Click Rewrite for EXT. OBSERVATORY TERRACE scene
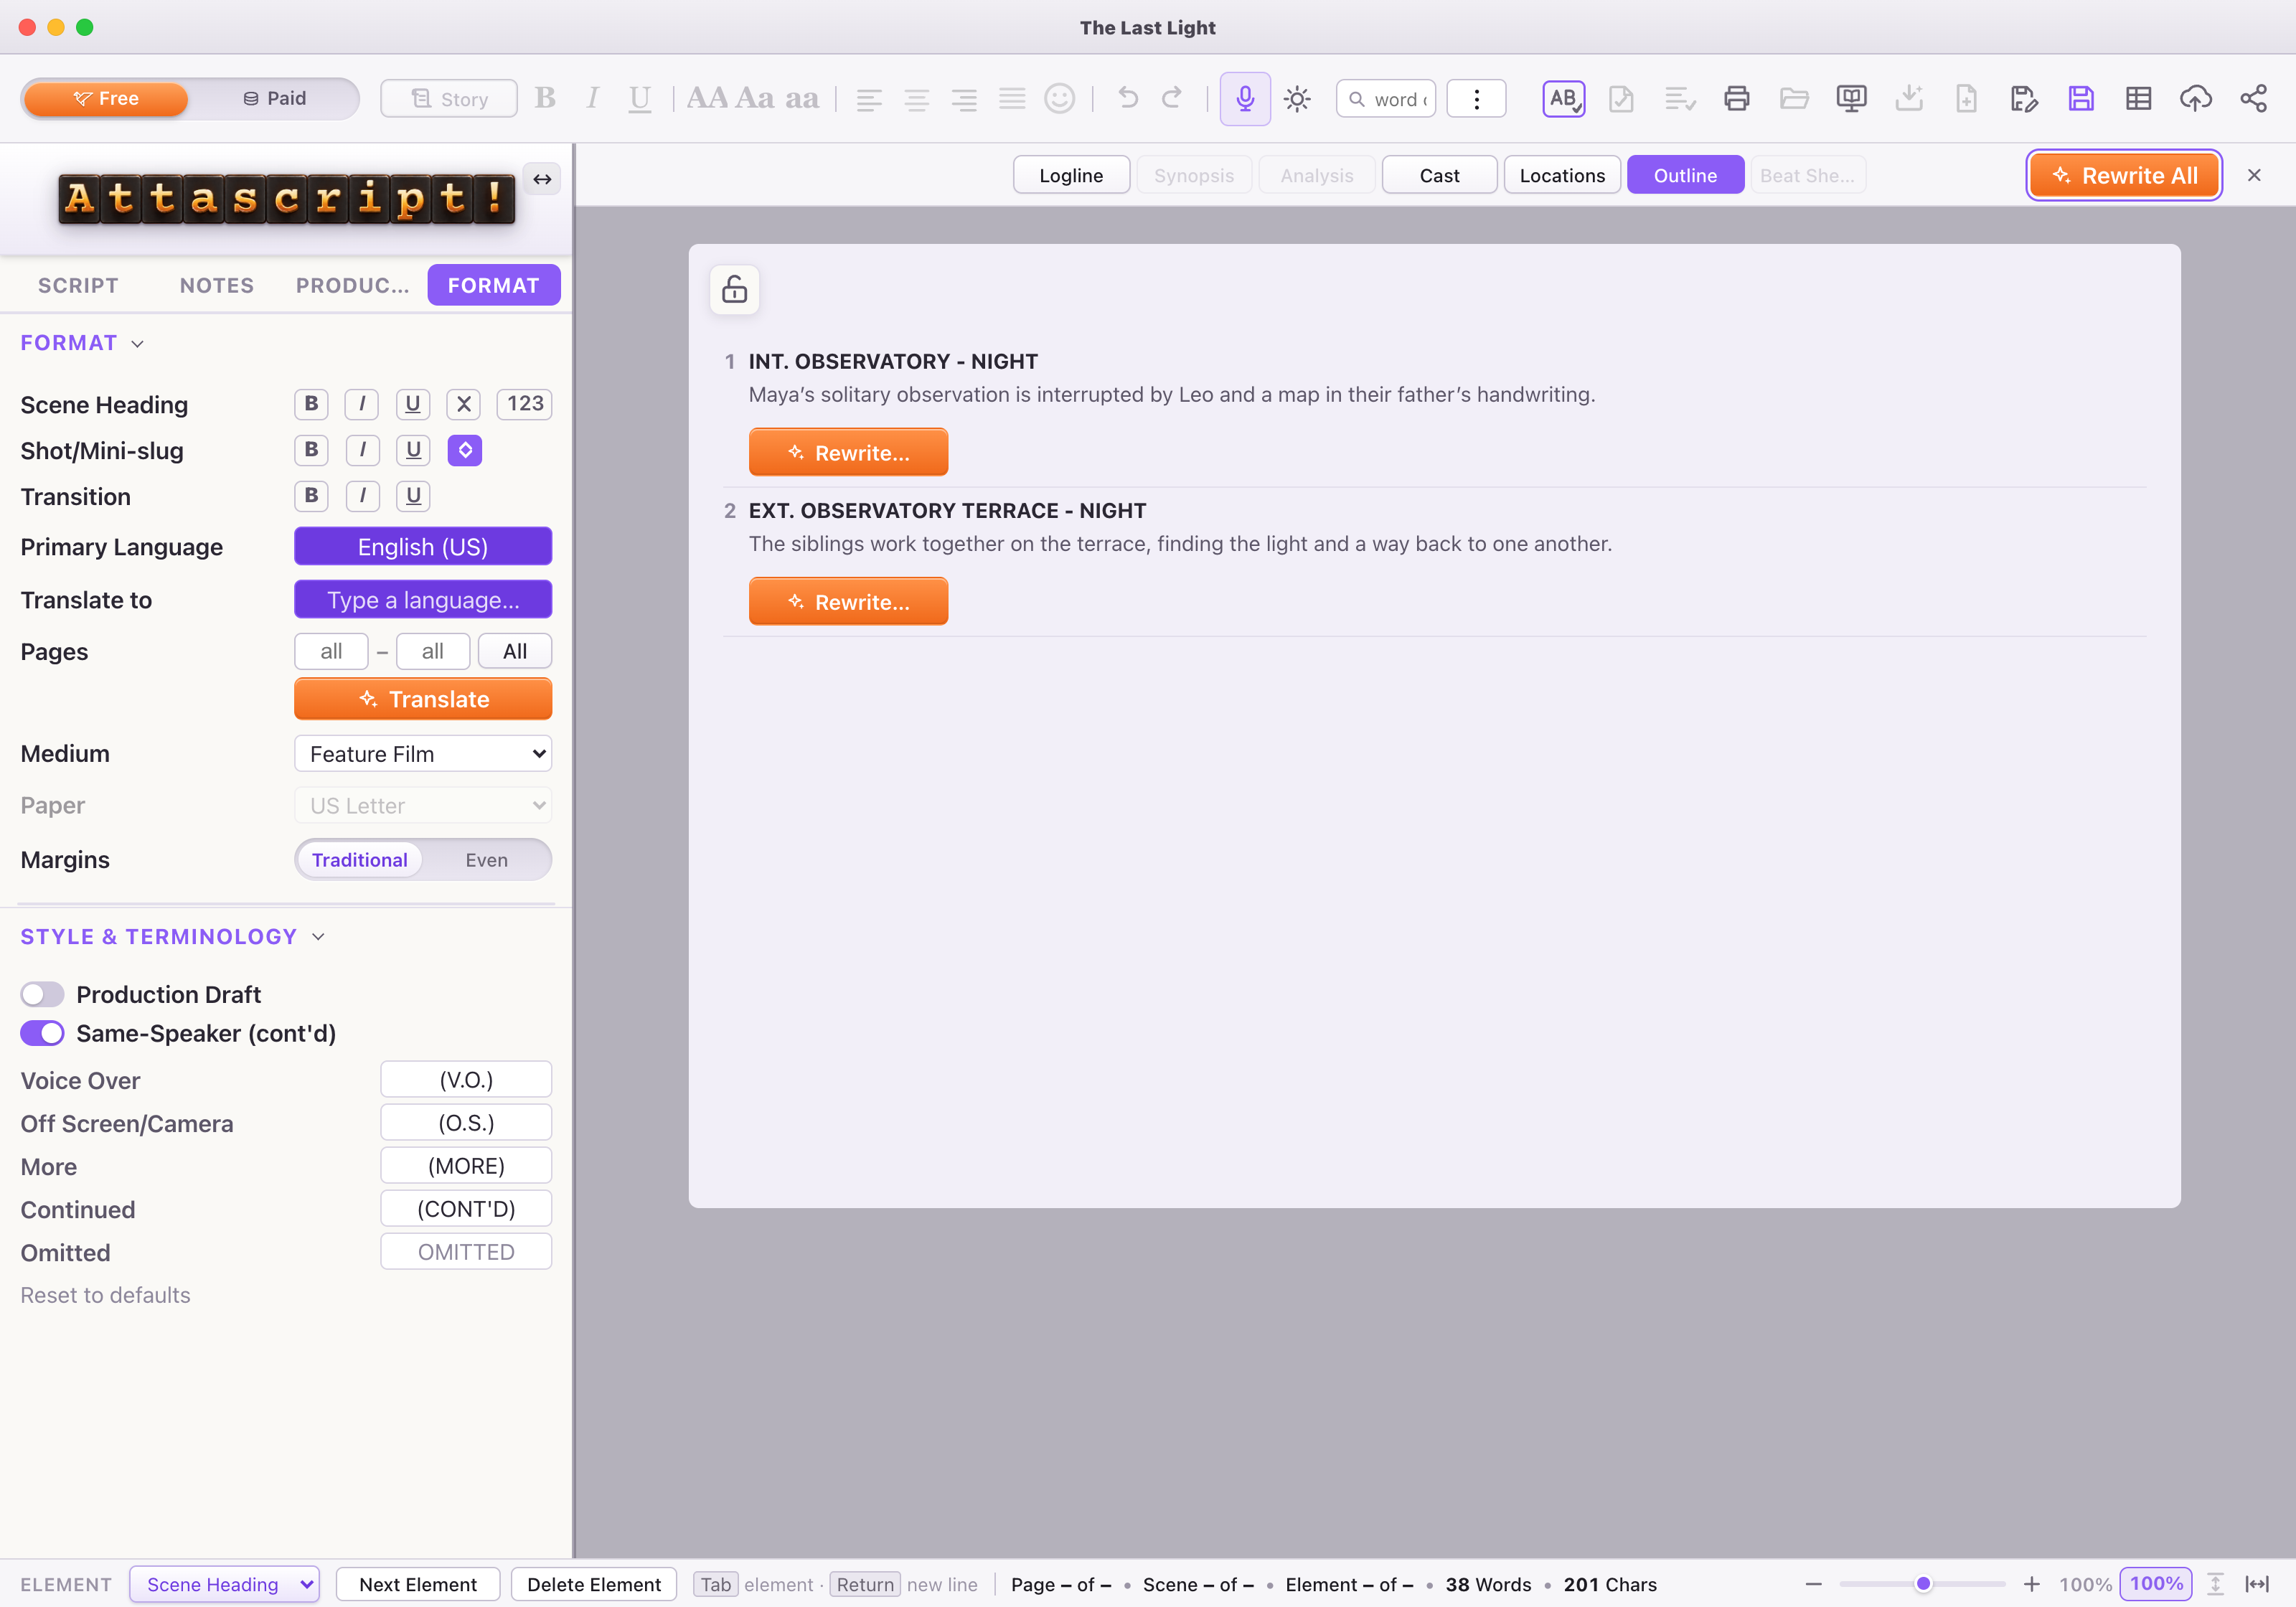 pyautogui.click(x=848, y=601)
